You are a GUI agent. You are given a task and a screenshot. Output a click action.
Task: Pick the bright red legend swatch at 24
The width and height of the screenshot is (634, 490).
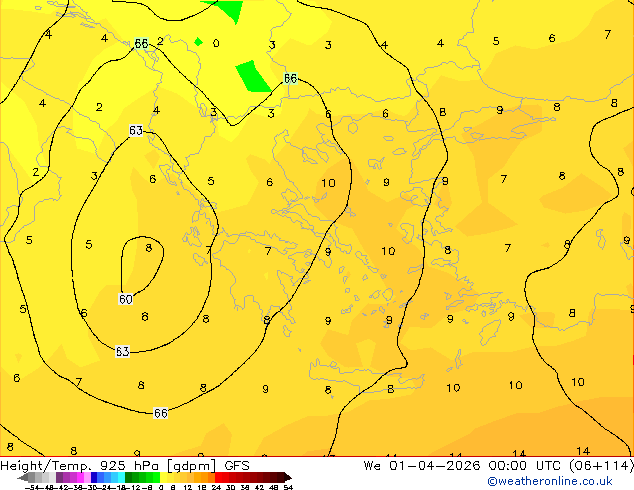[218, 477]
